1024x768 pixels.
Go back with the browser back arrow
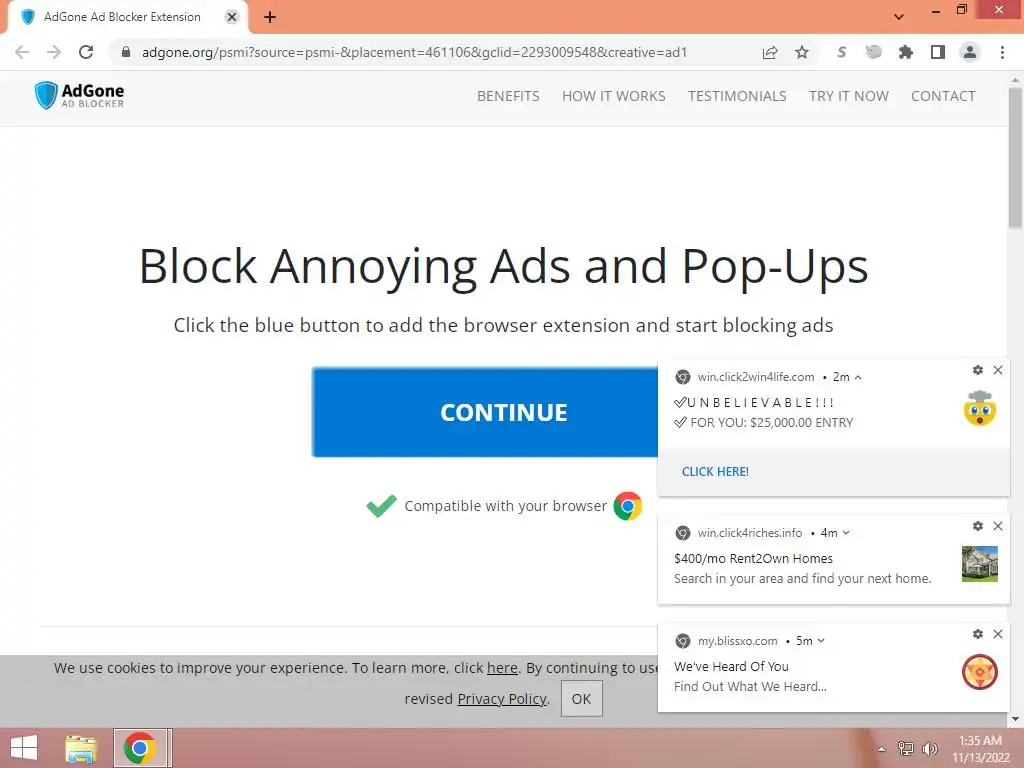tap(22, 52)
